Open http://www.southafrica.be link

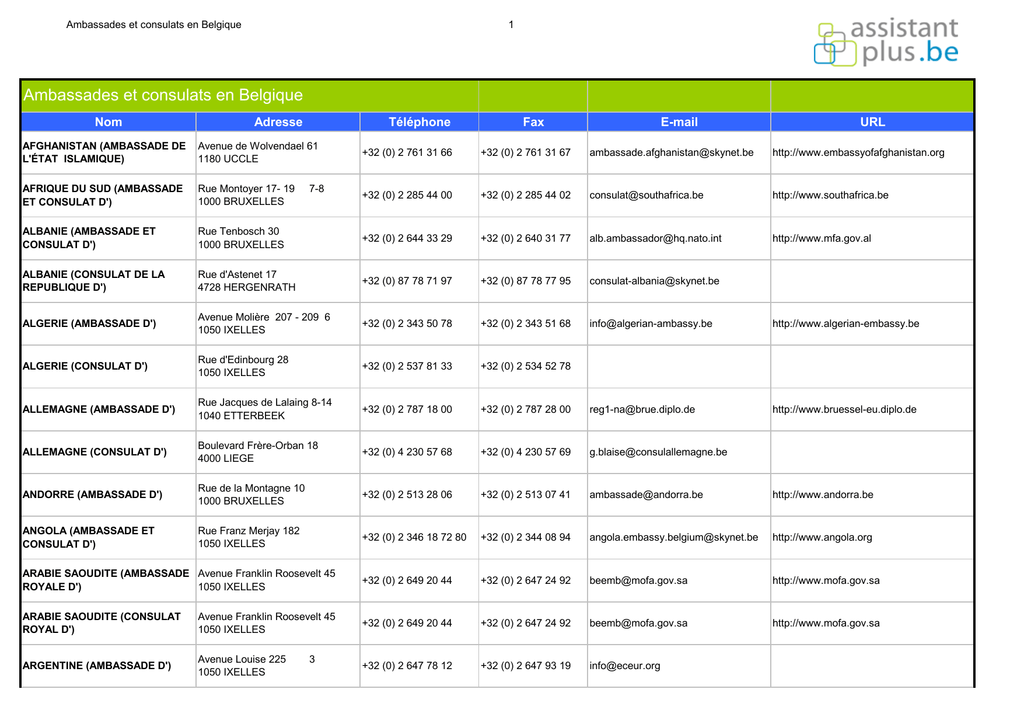[830, 195]
